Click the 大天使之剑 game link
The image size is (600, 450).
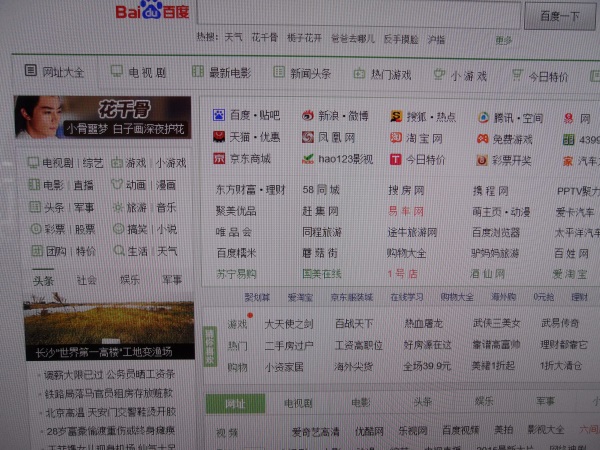pos(289,324)
